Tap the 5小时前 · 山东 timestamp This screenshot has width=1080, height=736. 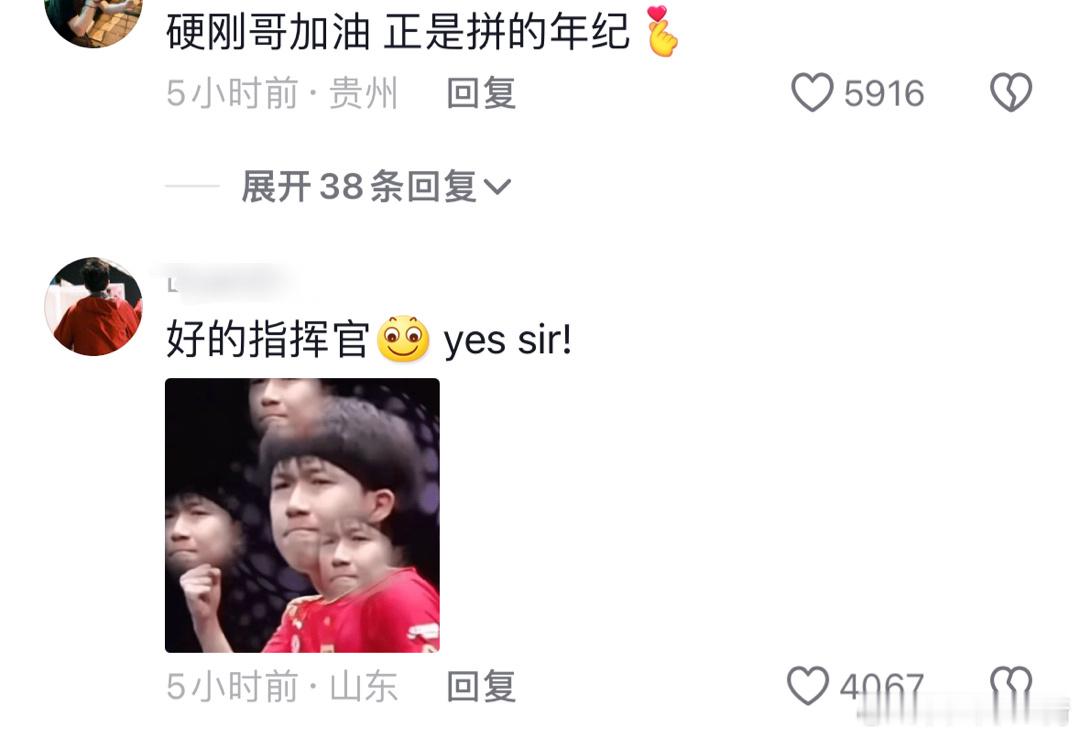point(282,686)
